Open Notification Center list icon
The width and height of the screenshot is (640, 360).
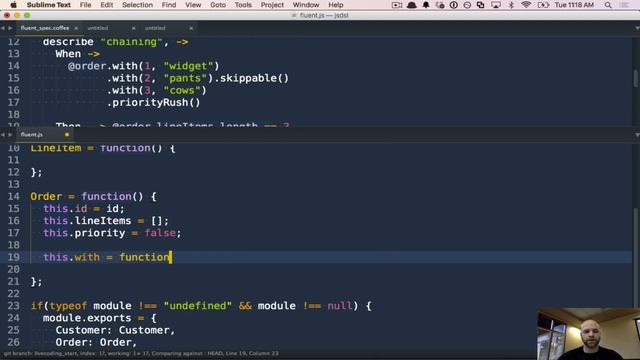click(x=624, y=5)
